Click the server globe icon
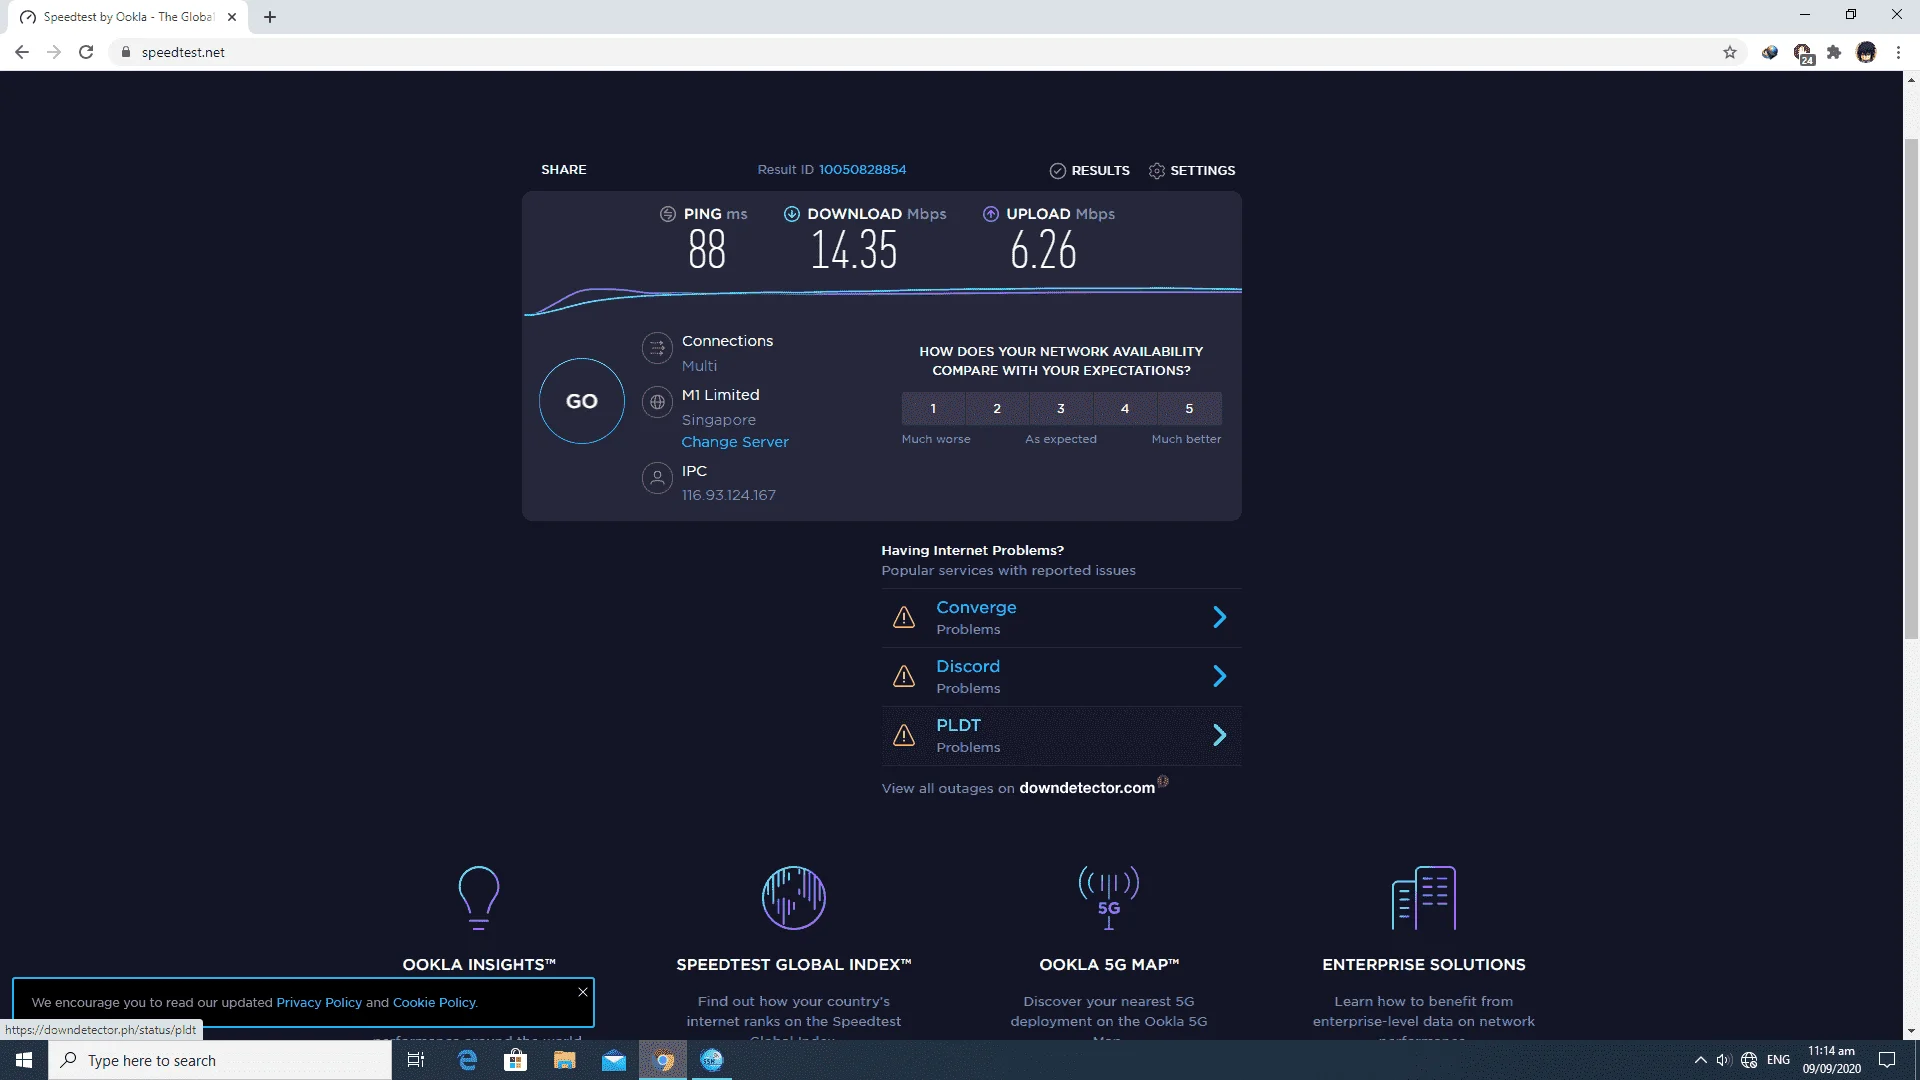This screenshot has width=1920, height=1080. click(x=657, y=402)
